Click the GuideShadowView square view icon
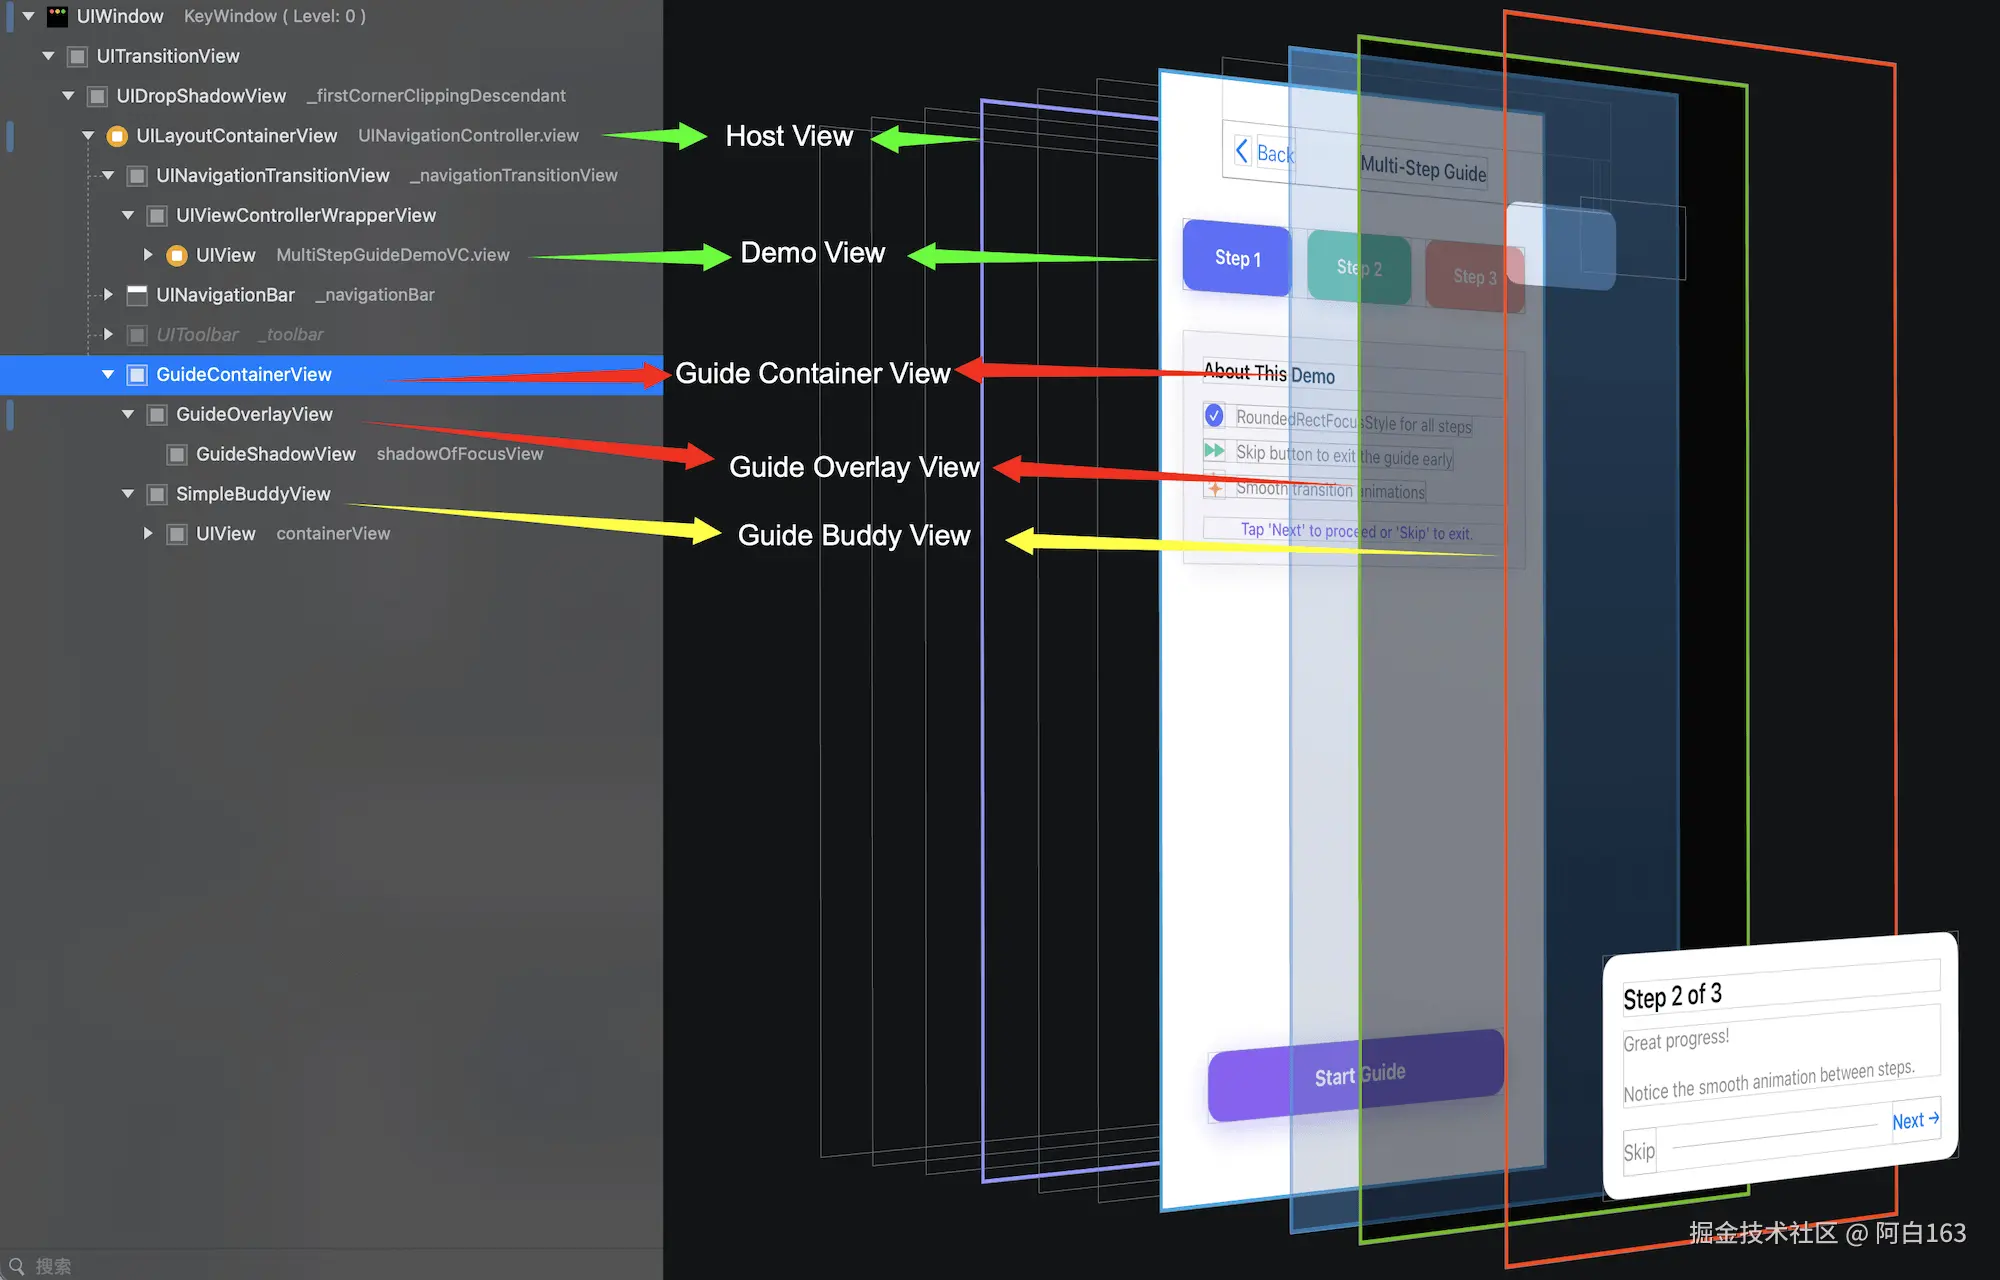Image resolution: width=2000 pixels, height=1280 pixels. tap(177, 454)
